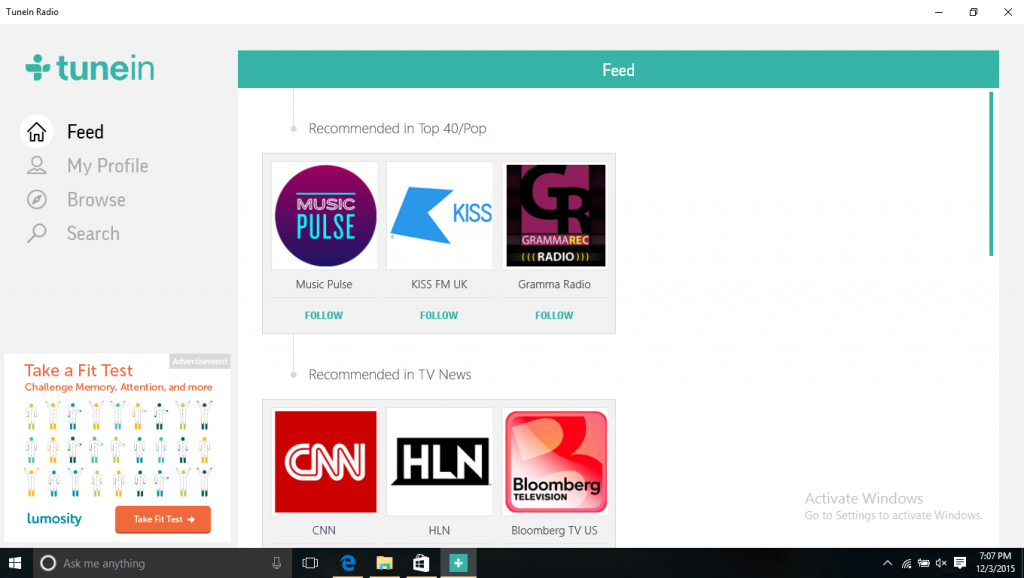This screenshot has height=578, width=1024.
Task: Click the TuneIn logo
Action: [x=89, y=67]
